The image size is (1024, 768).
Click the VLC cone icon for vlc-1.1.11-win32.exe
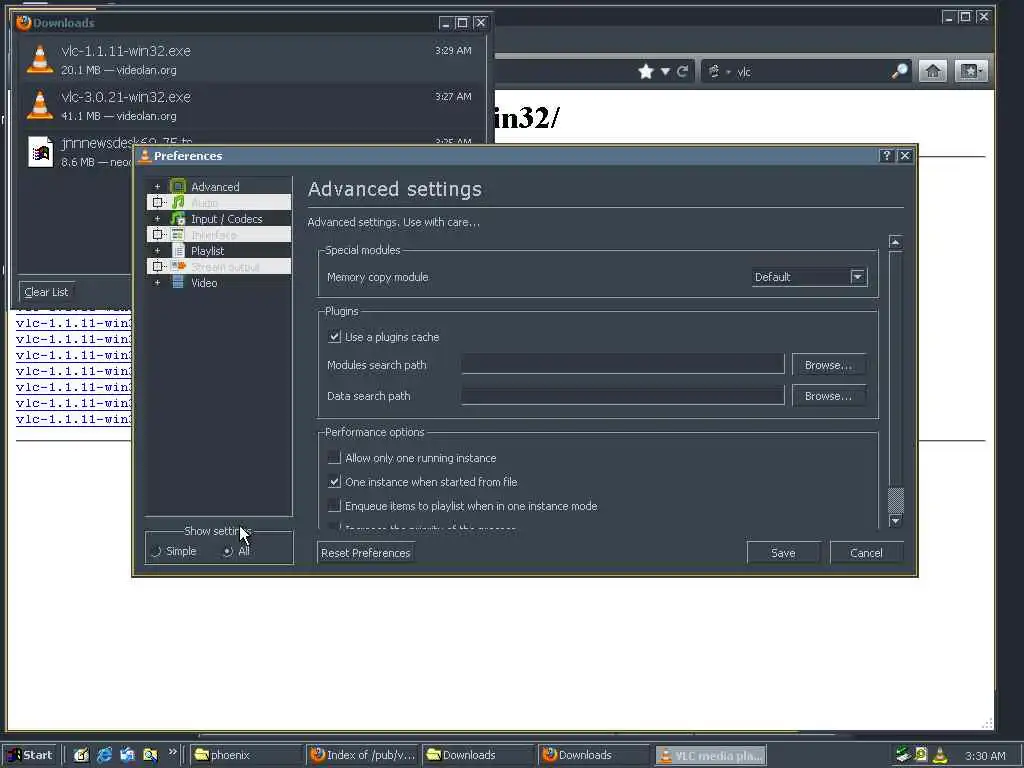pos(40,59)
